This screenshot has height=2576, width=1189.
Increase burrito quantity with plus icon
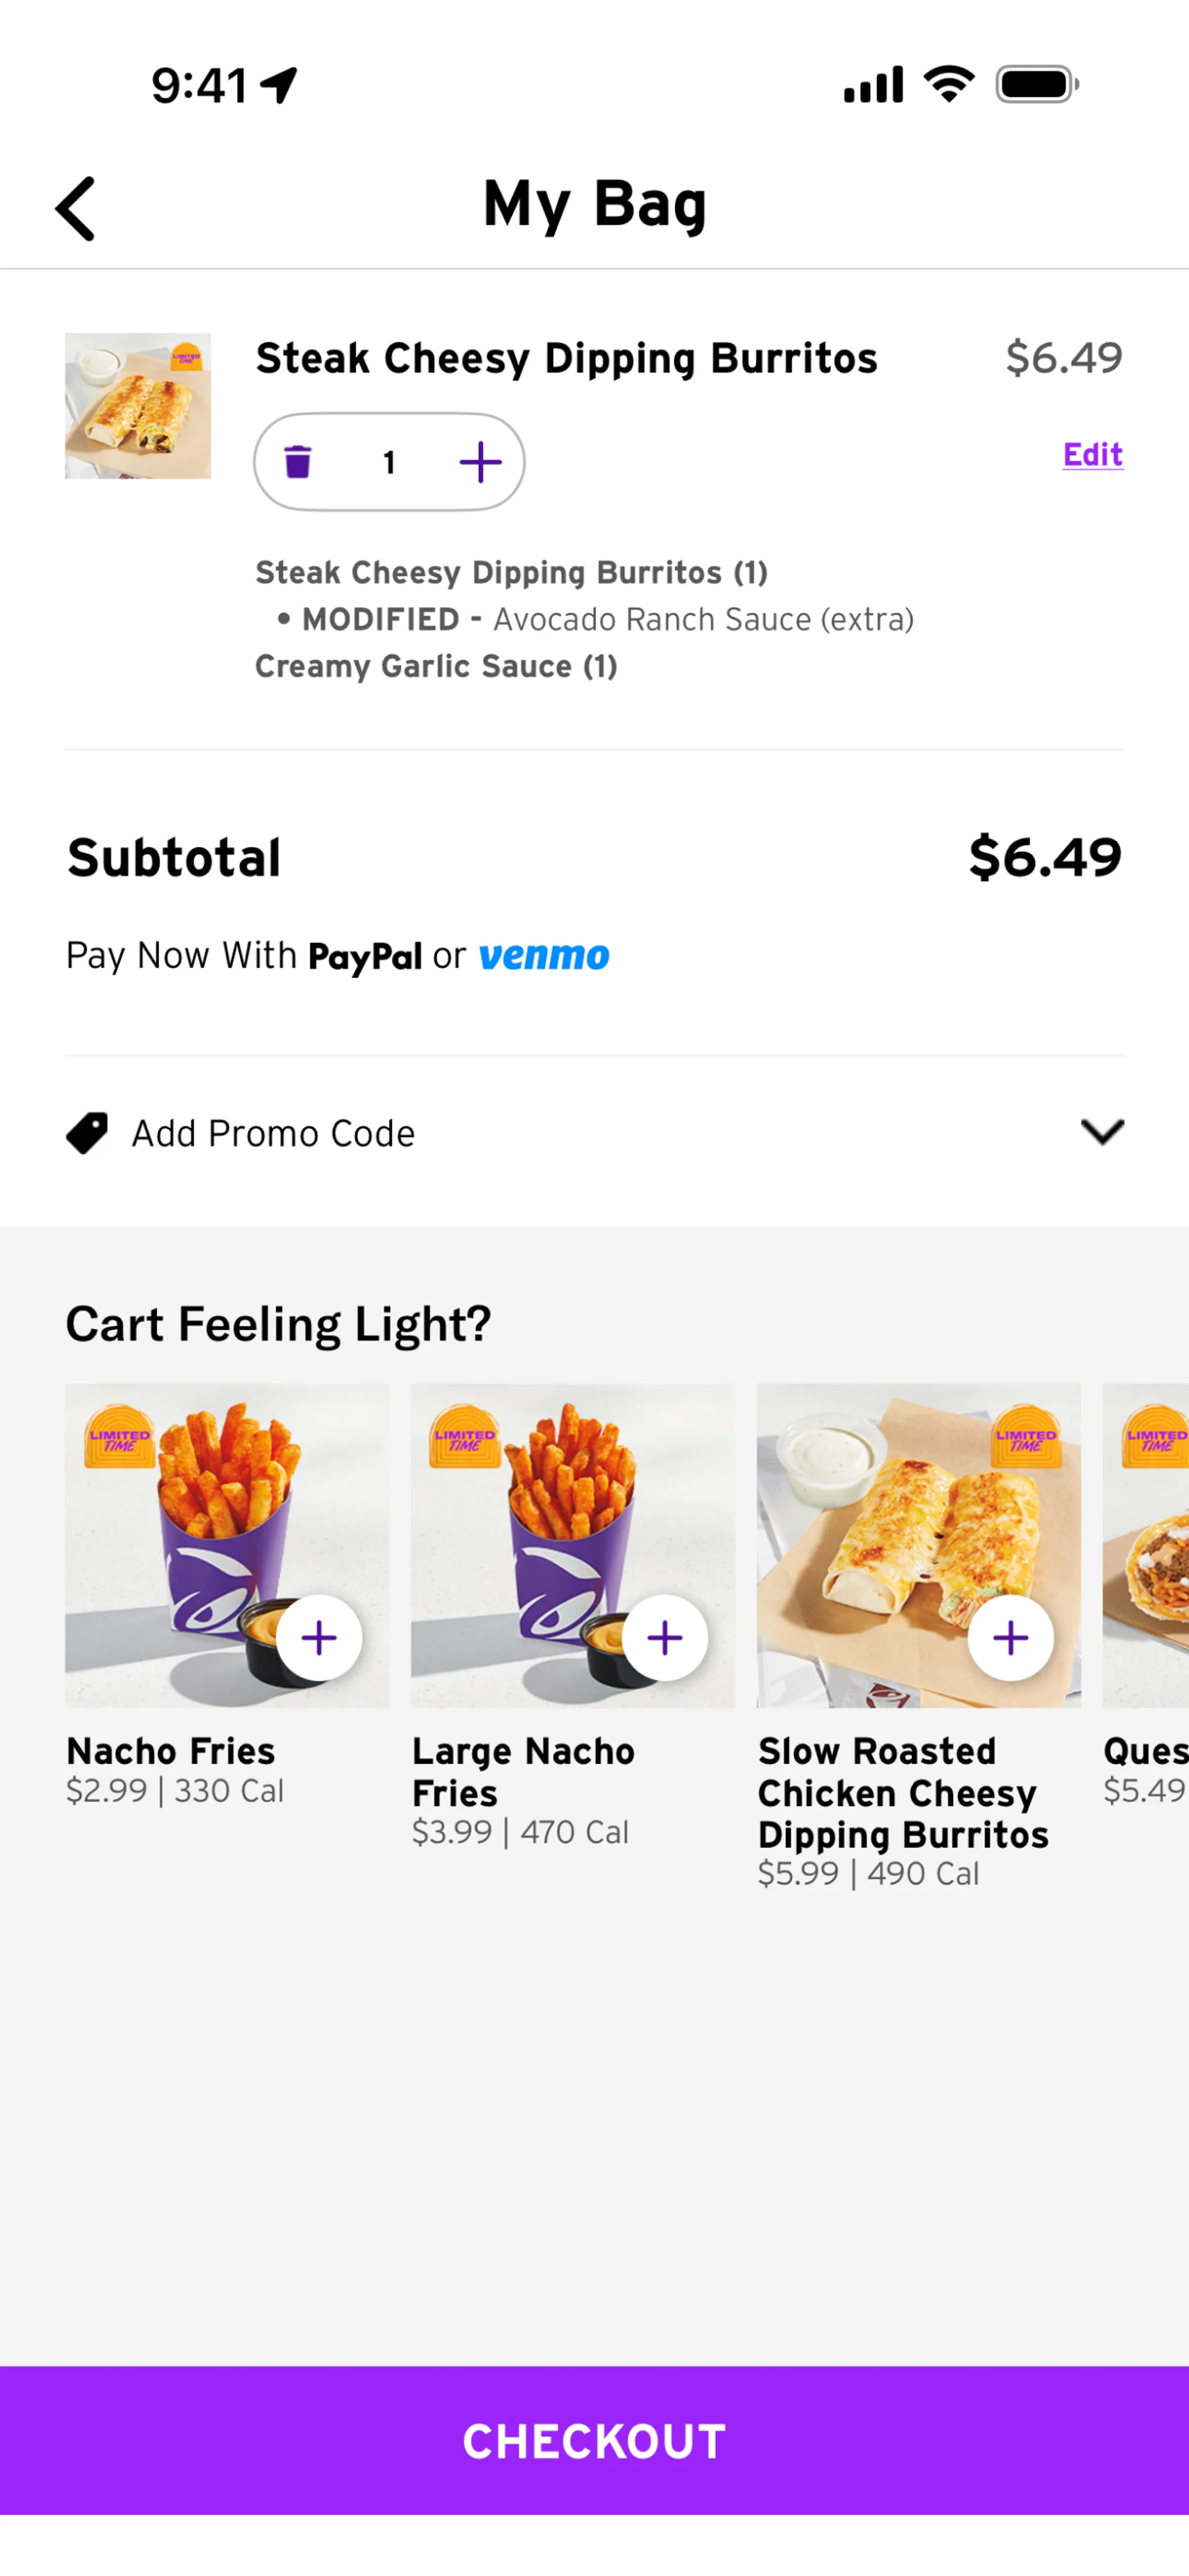480,462
